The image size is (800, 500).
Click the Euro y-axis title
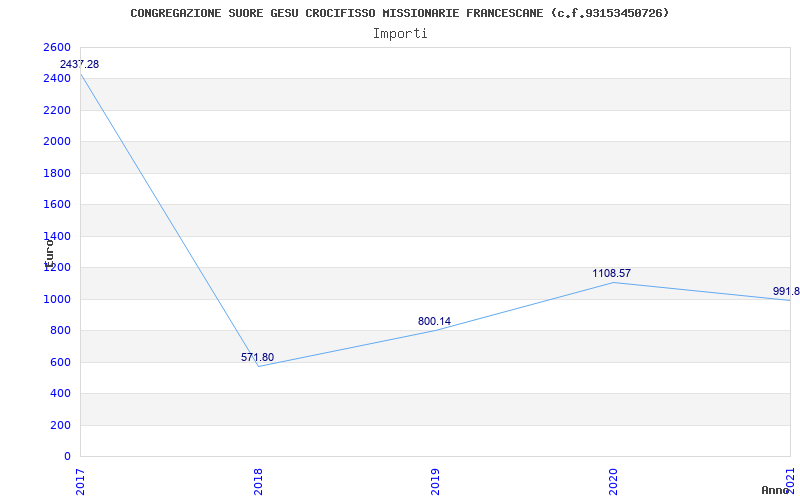49,254
